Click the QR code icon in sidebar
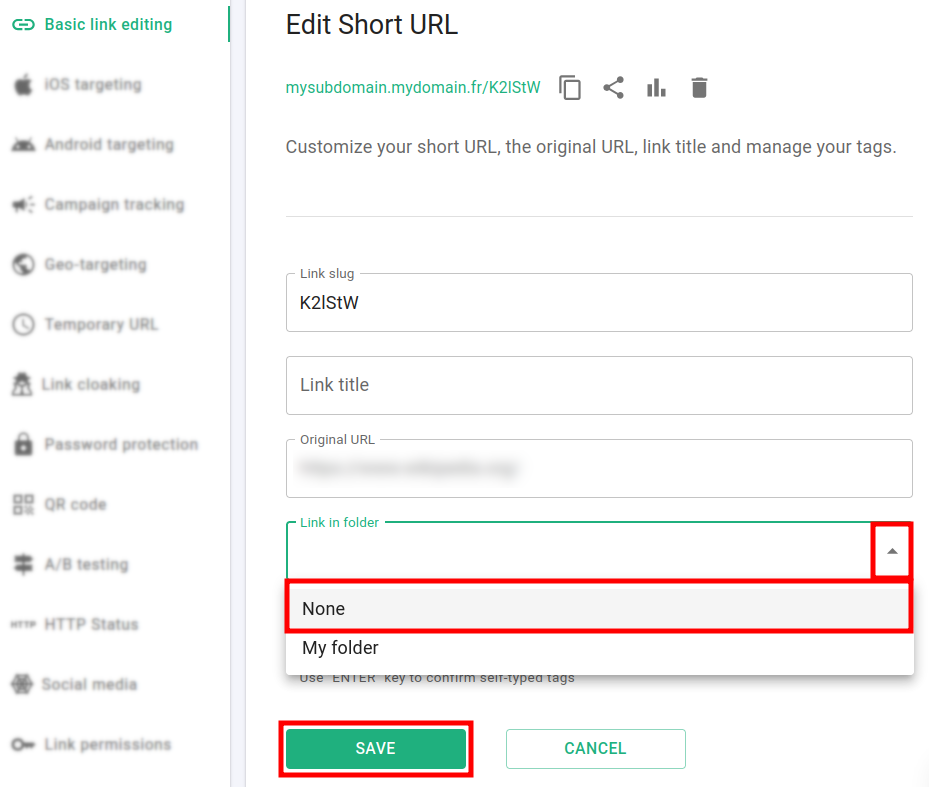Image resolution: width=929 pixels, height=787 pixels. (x=23, y=505)
